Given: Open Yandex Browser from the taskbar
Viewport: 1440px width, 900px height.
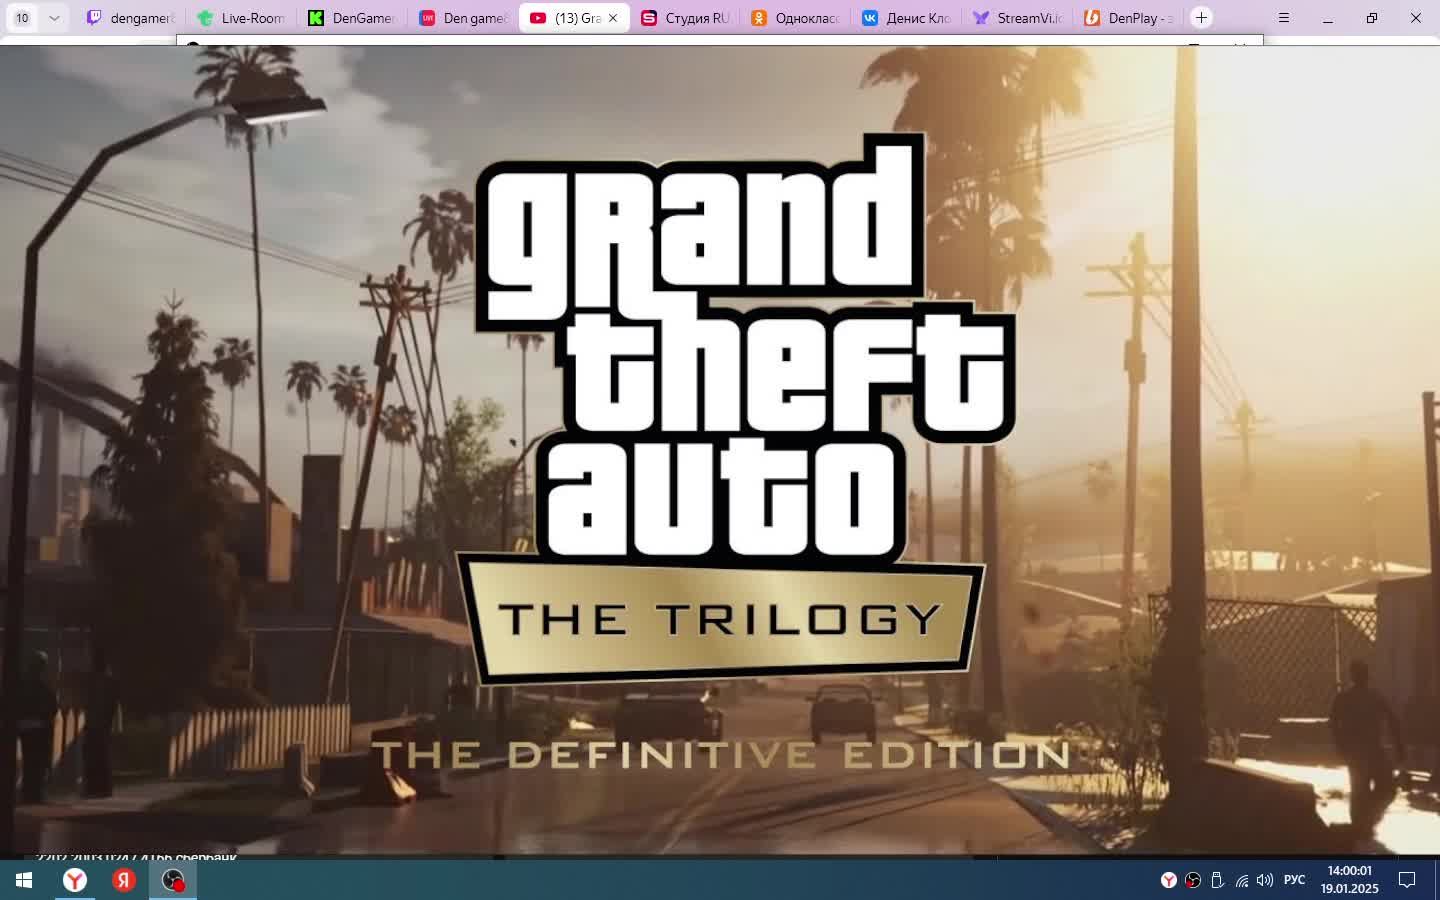Looking at the screenshot, I should (75, 880).
